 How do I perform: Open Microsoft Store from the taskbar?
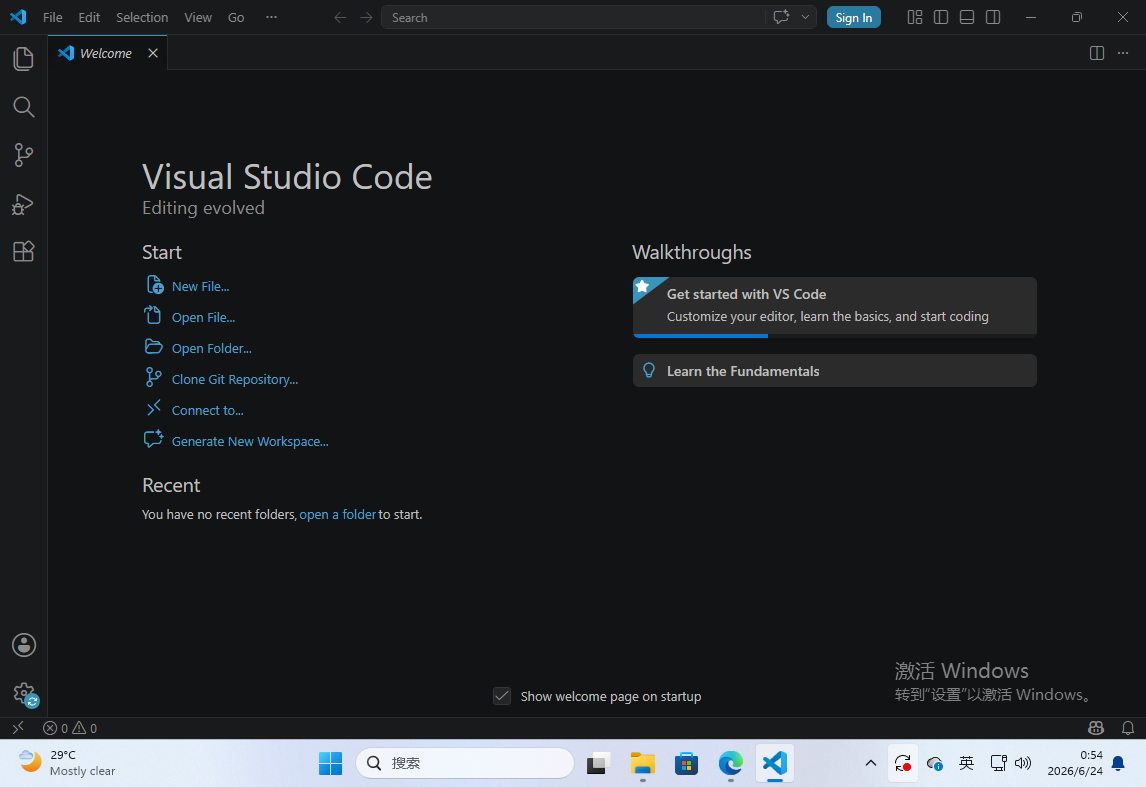[686, 763]
